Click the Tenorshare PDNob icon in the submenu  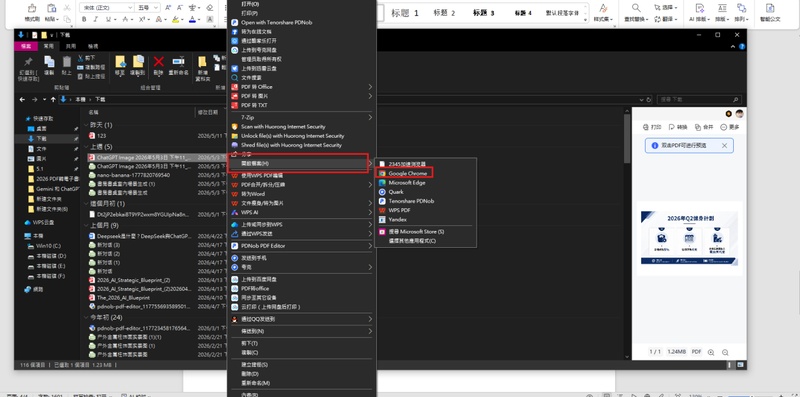(x=382, y=201)
